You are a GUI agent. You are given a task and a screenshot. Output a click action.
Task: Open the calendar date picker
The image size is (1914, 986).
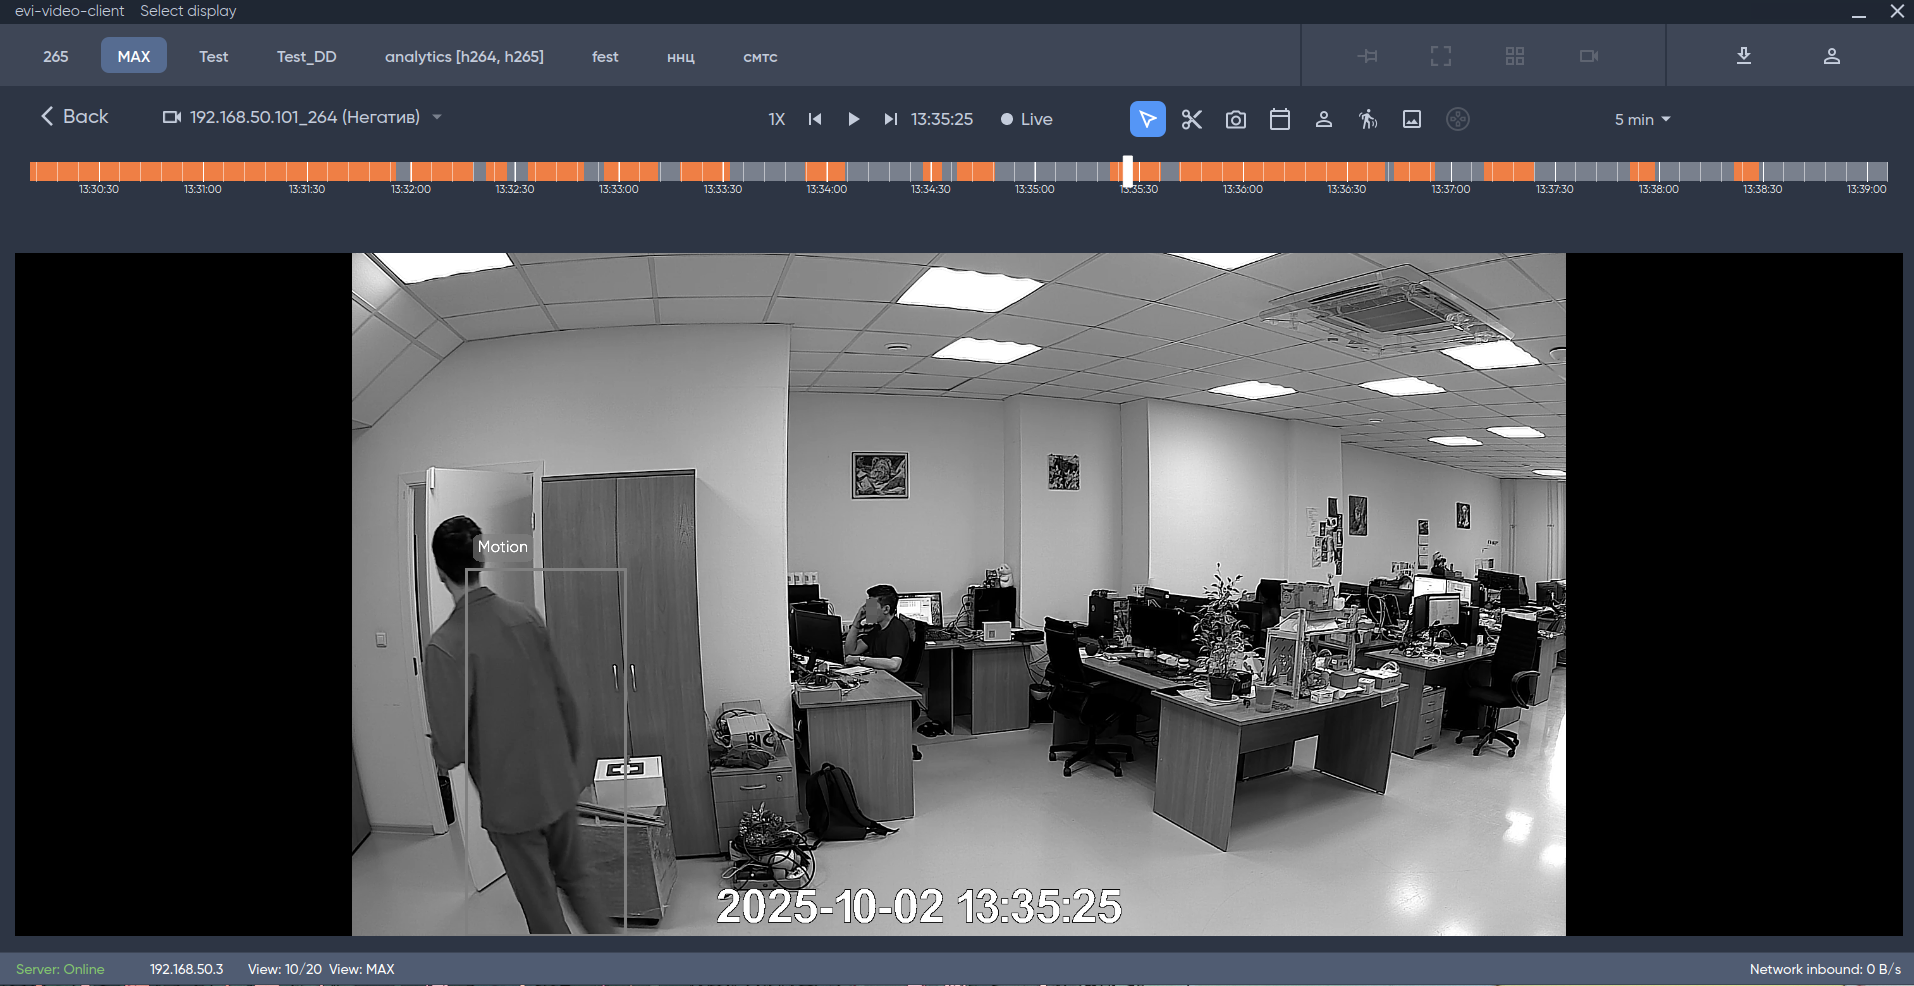1279,119
